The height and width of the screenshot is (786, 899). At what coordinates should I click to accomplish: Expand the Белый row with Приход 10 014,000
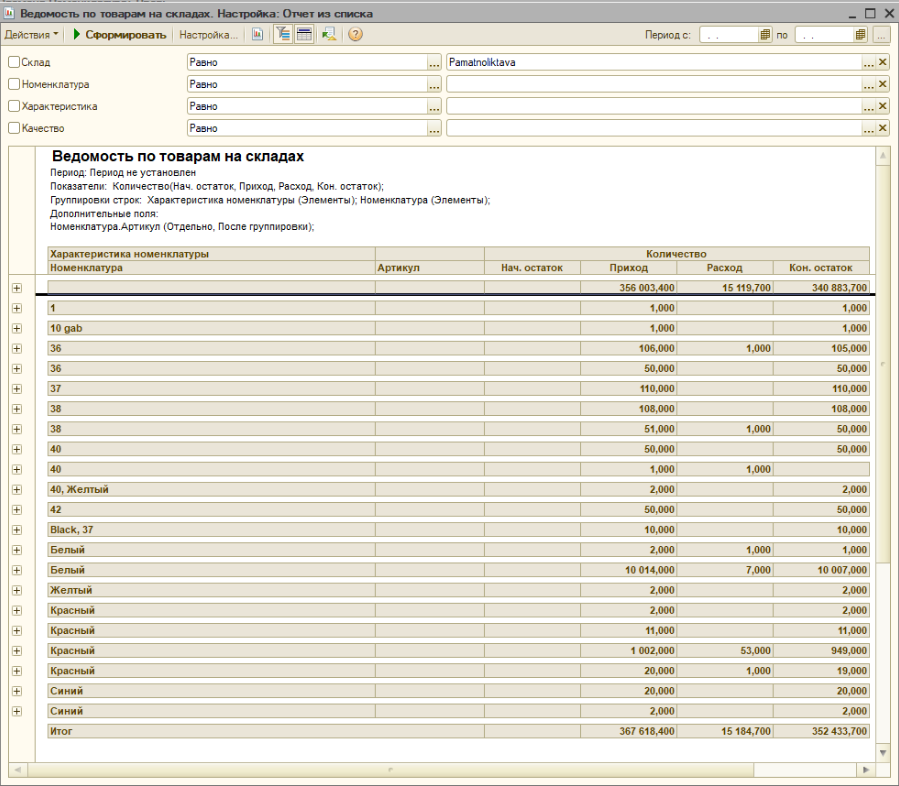pyautogui.click(x=17, y=570)
